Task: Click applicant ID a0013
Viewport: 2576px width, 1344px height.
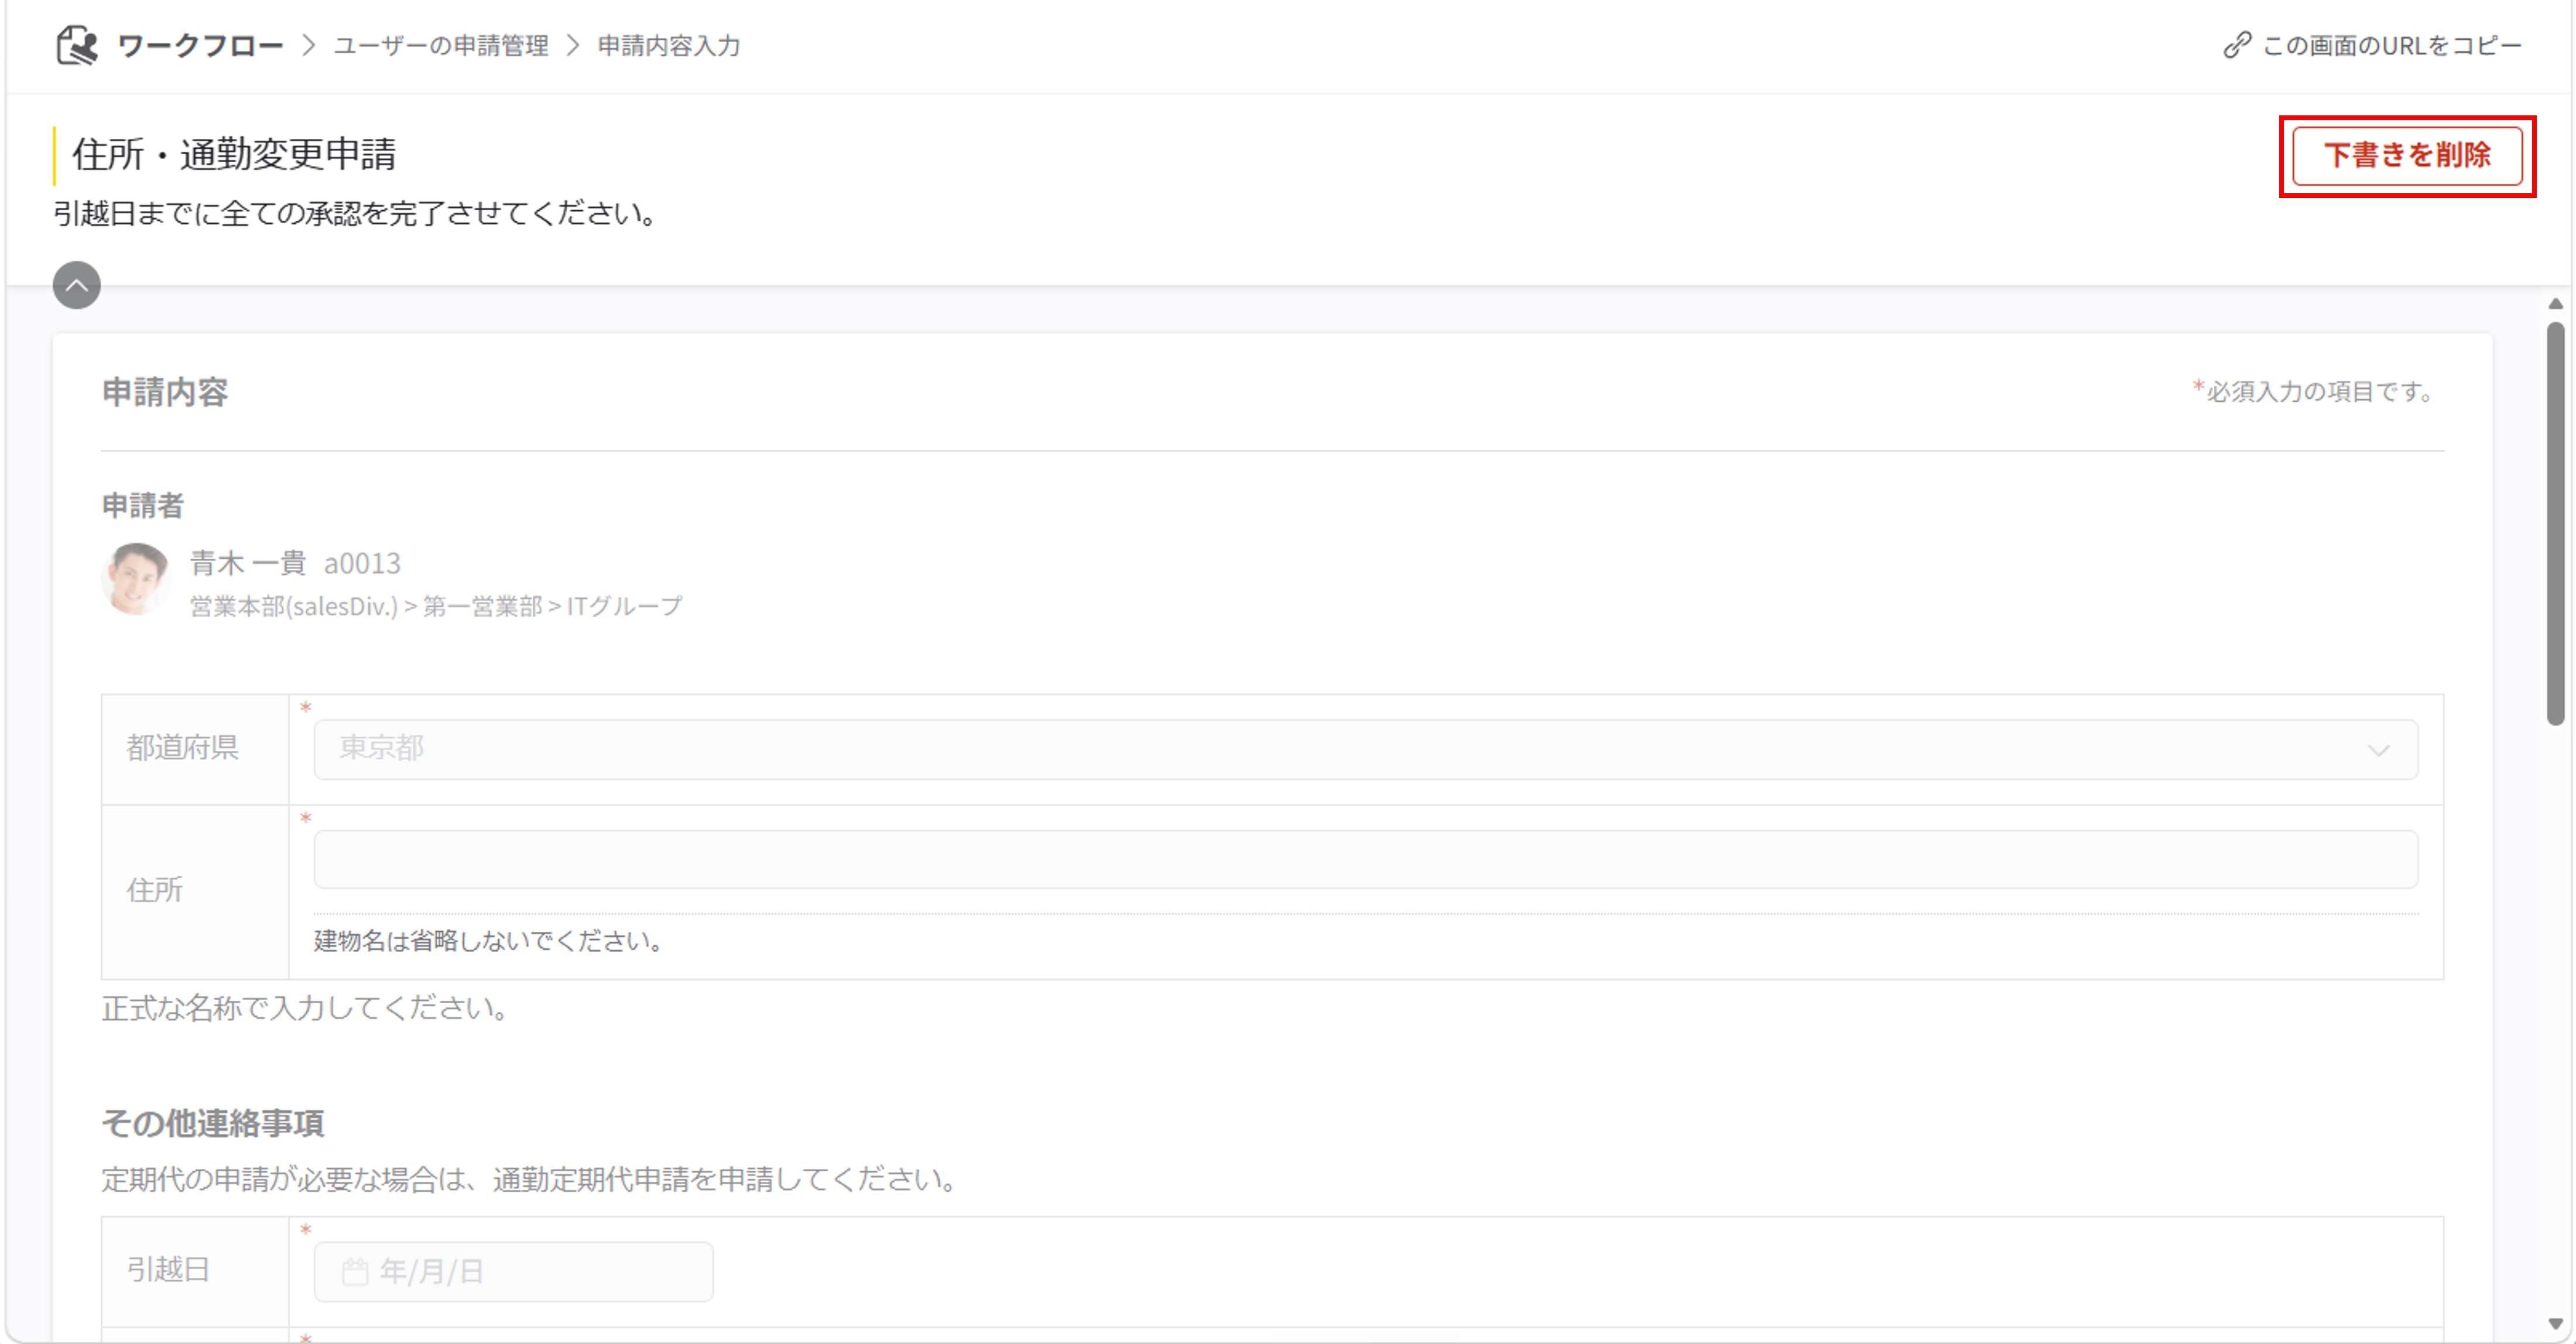Action: point(362,564)
